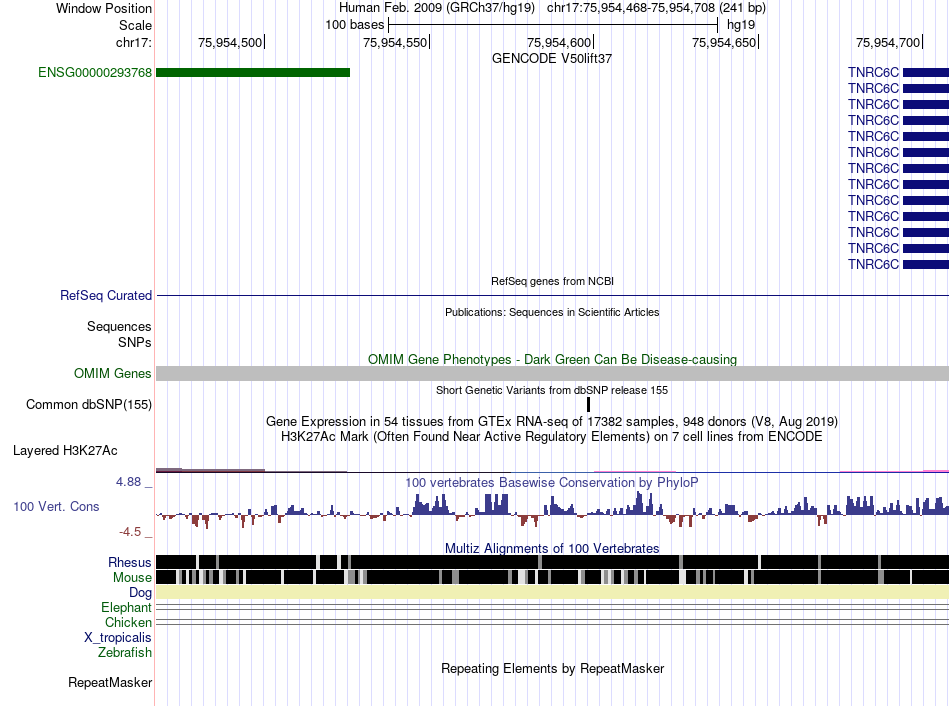Select the Dog alignment row label

click(141, 593)
